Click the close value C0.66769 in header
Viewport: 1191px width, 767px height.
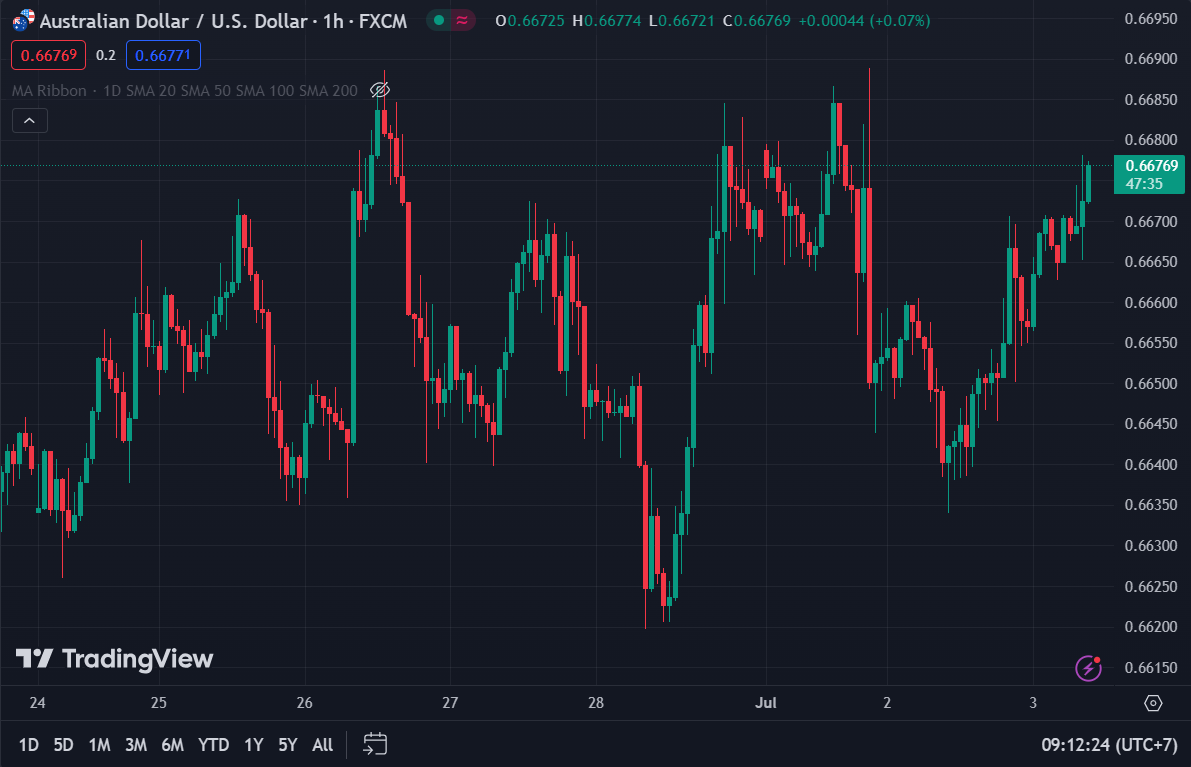click(757, 21)
